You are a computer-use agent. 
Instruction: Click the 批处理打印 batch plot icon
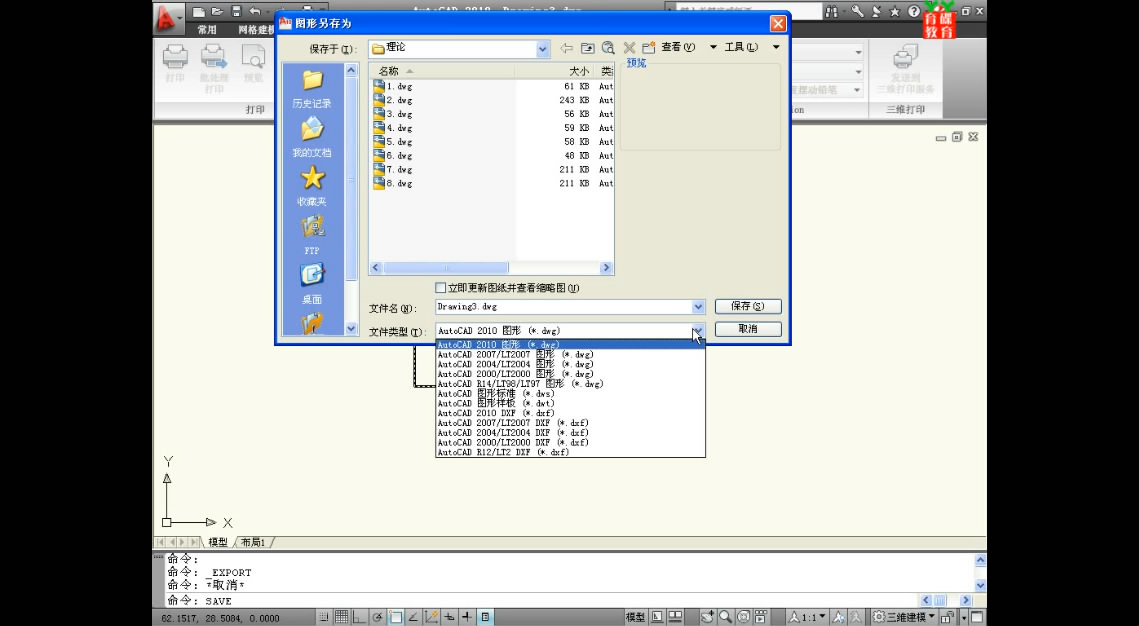[214, 57]
